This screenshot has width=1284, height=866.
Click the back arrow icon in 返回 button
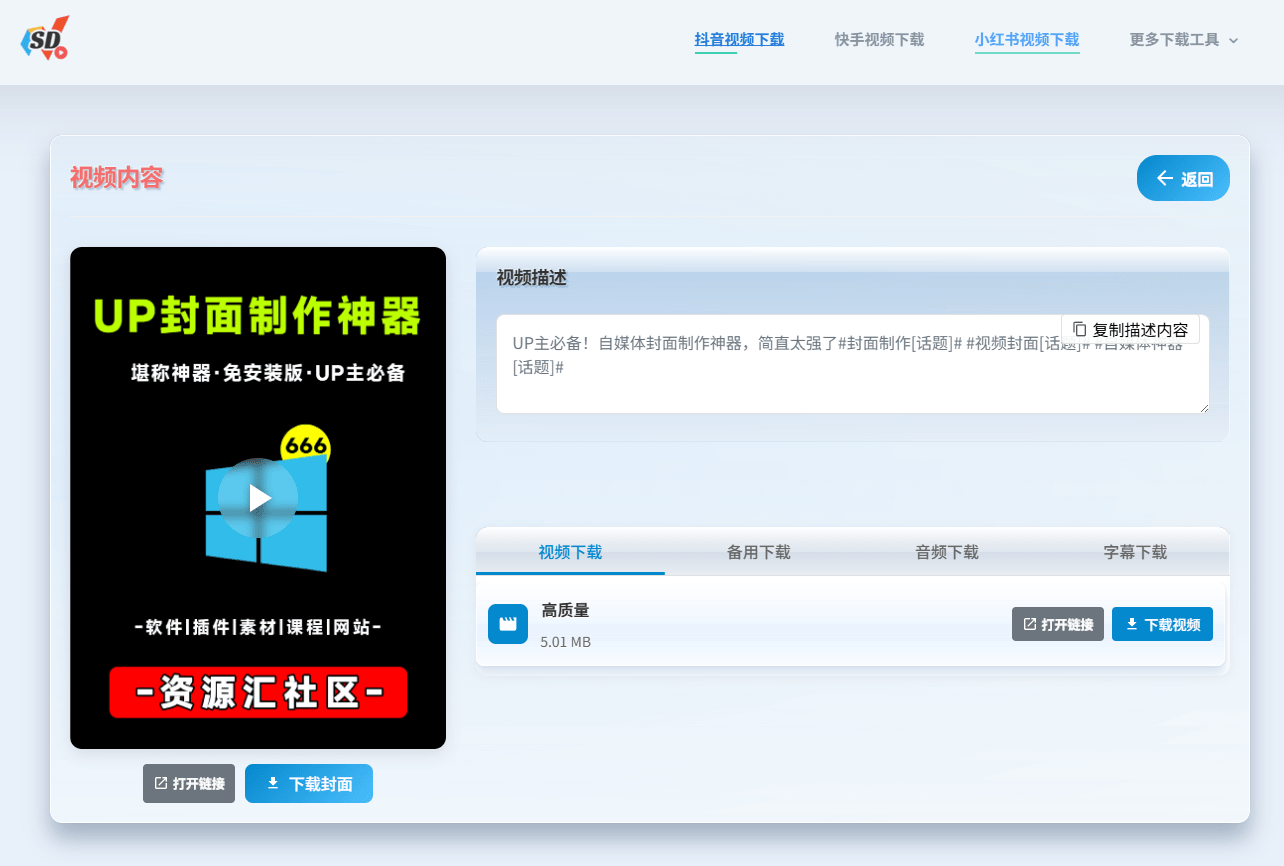click(x=1163, y=177)
